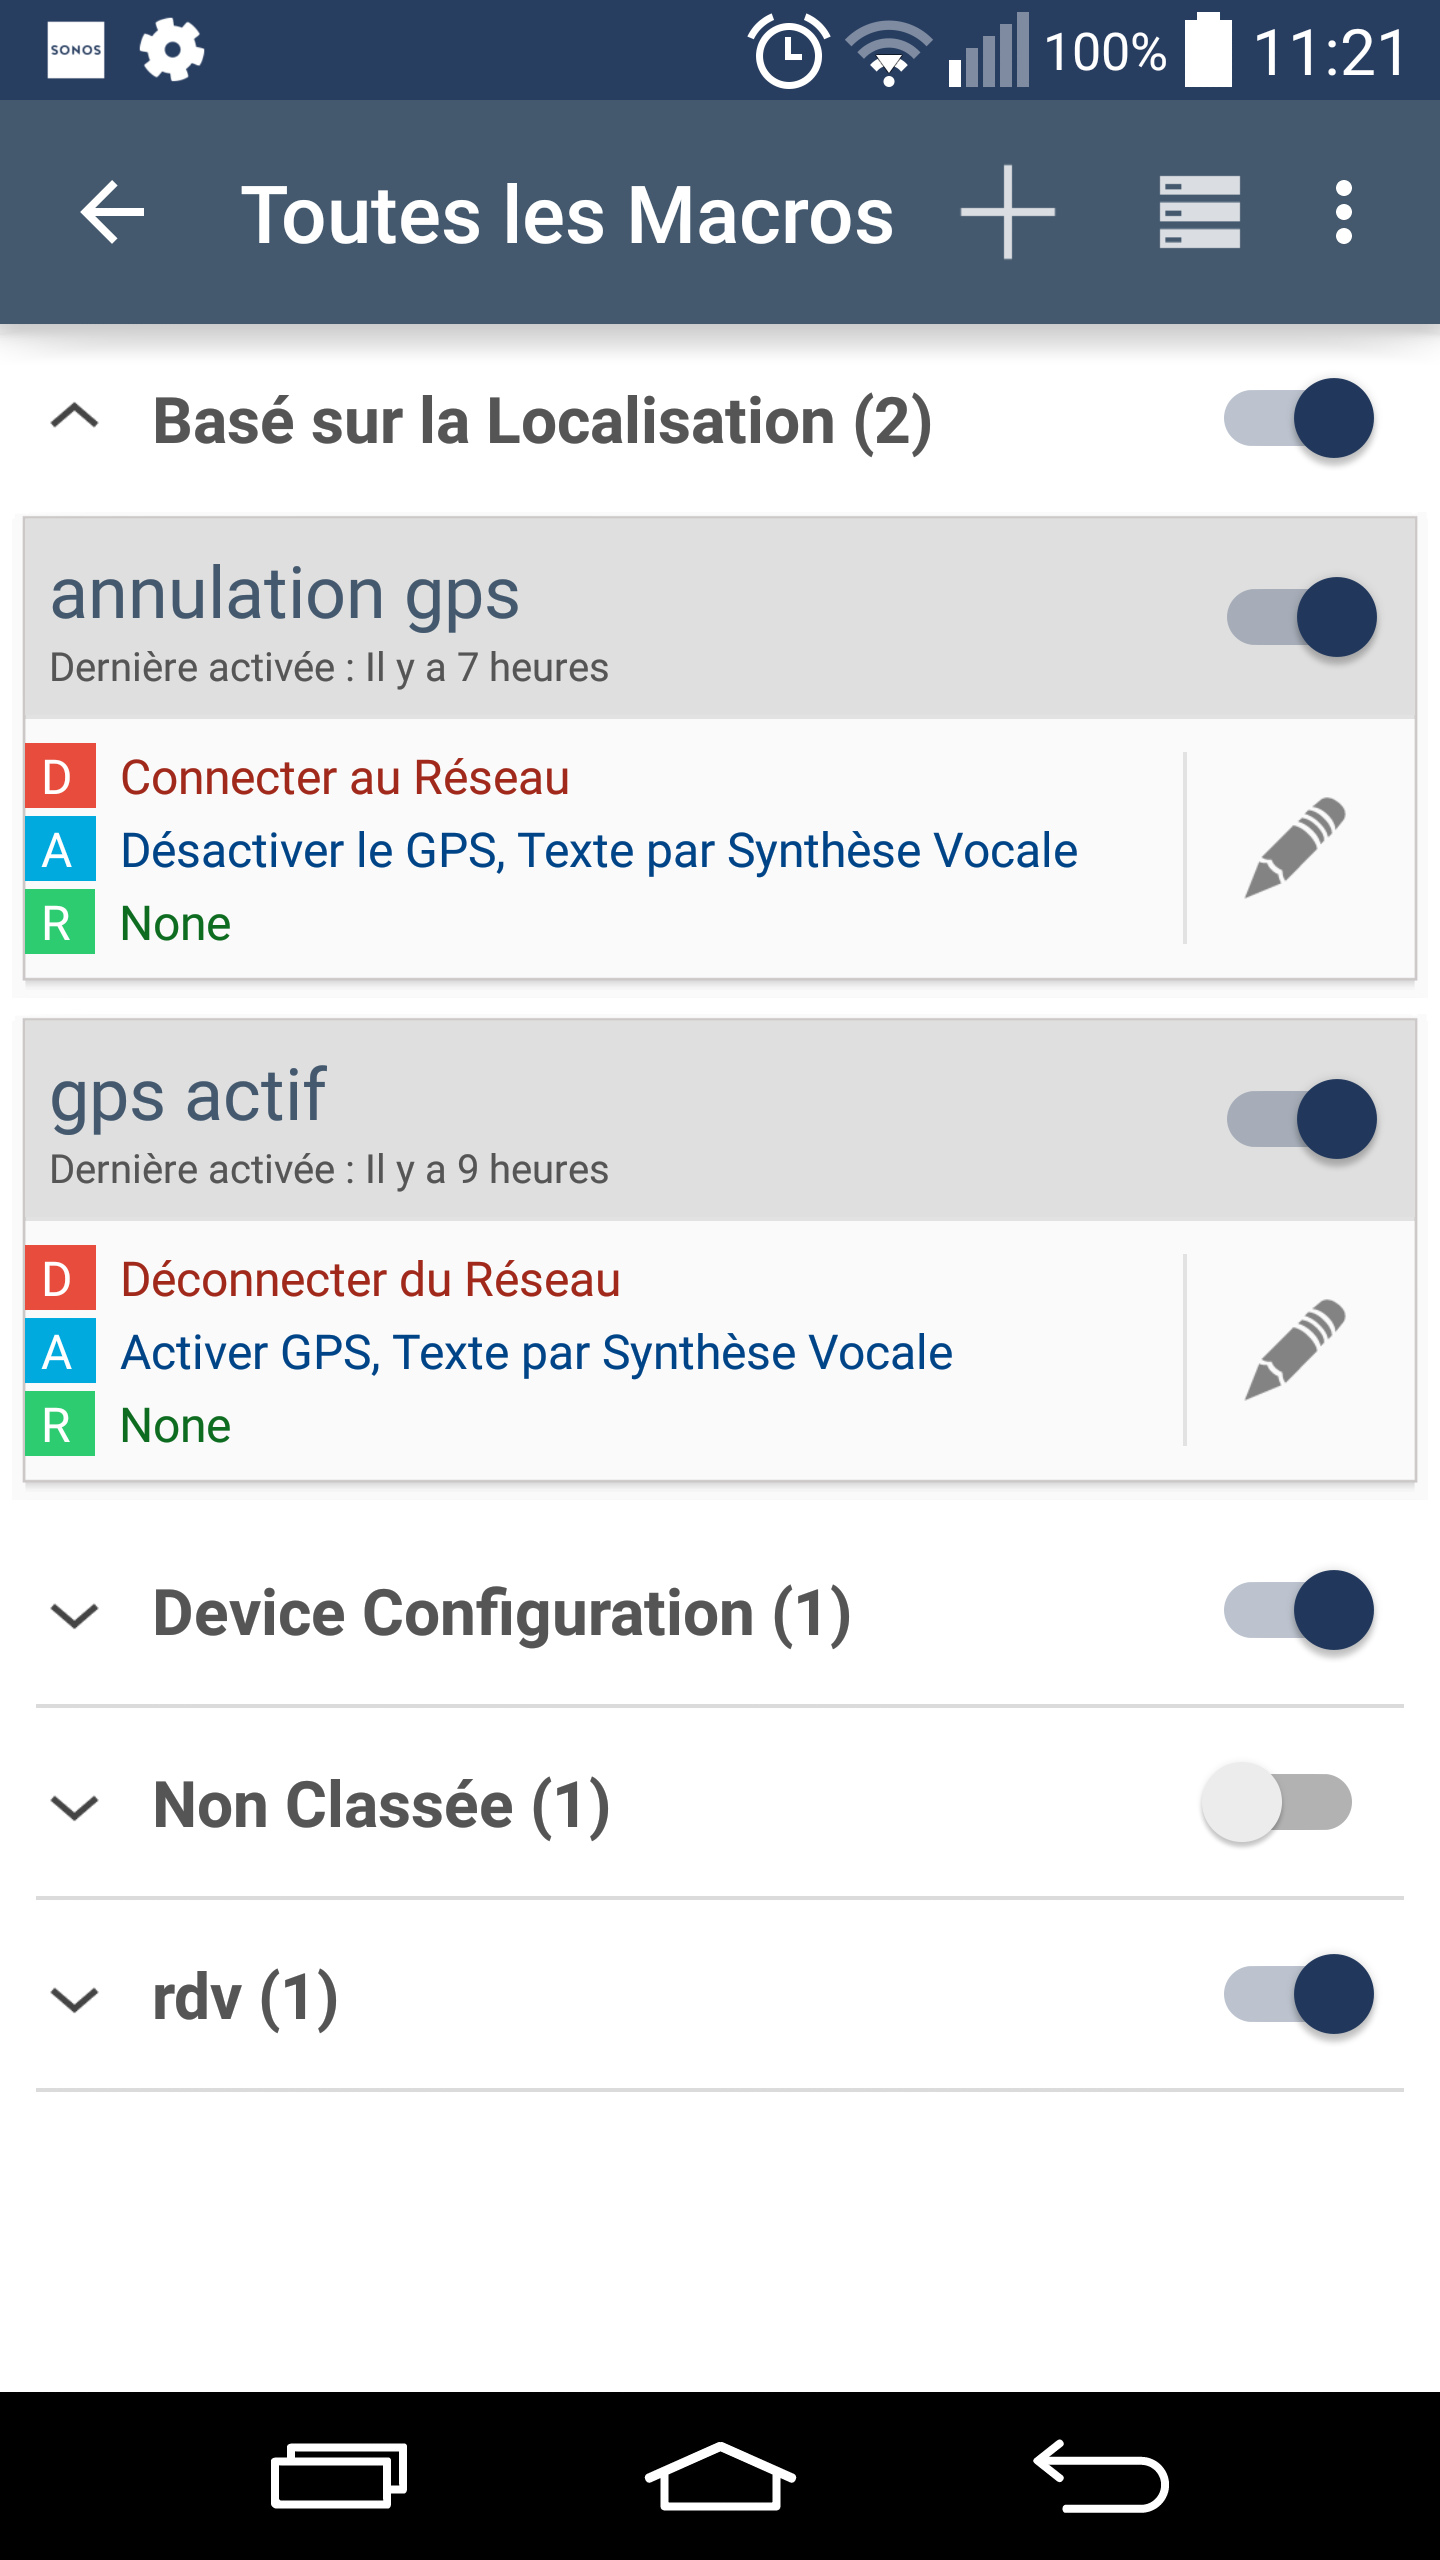Image resolution: width=1440 pixels, height=2560 pixels.
Task: Disable the gps actif macro switch
Action: pyautogui.click(x=1302, y=1119)
